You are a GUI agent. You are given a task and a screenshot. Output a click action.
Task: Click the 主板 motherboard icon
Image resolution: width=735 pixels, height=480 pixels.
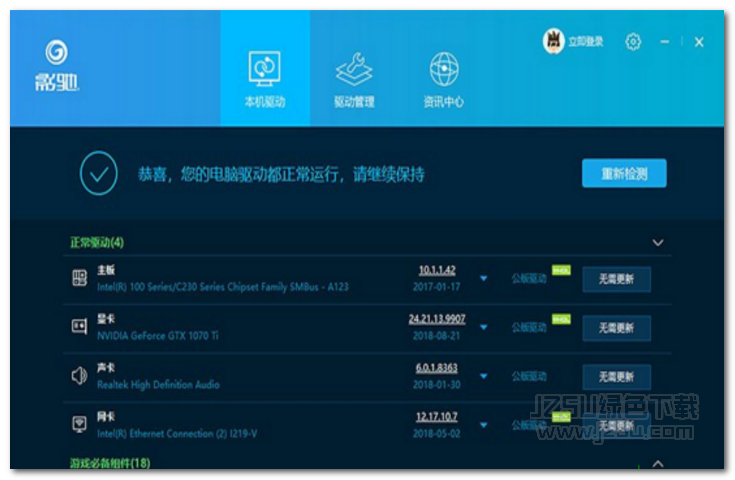click(79, 278)
